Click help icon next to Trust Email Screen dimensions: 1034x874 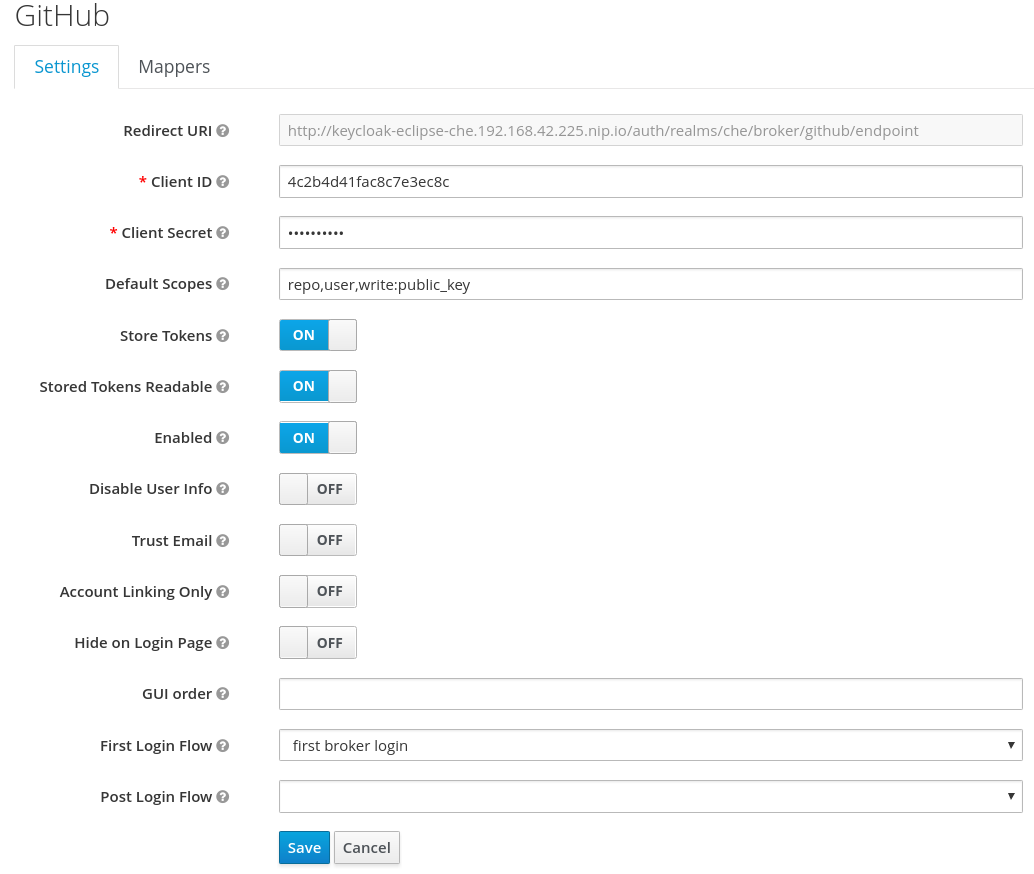(x=223, y=541)
